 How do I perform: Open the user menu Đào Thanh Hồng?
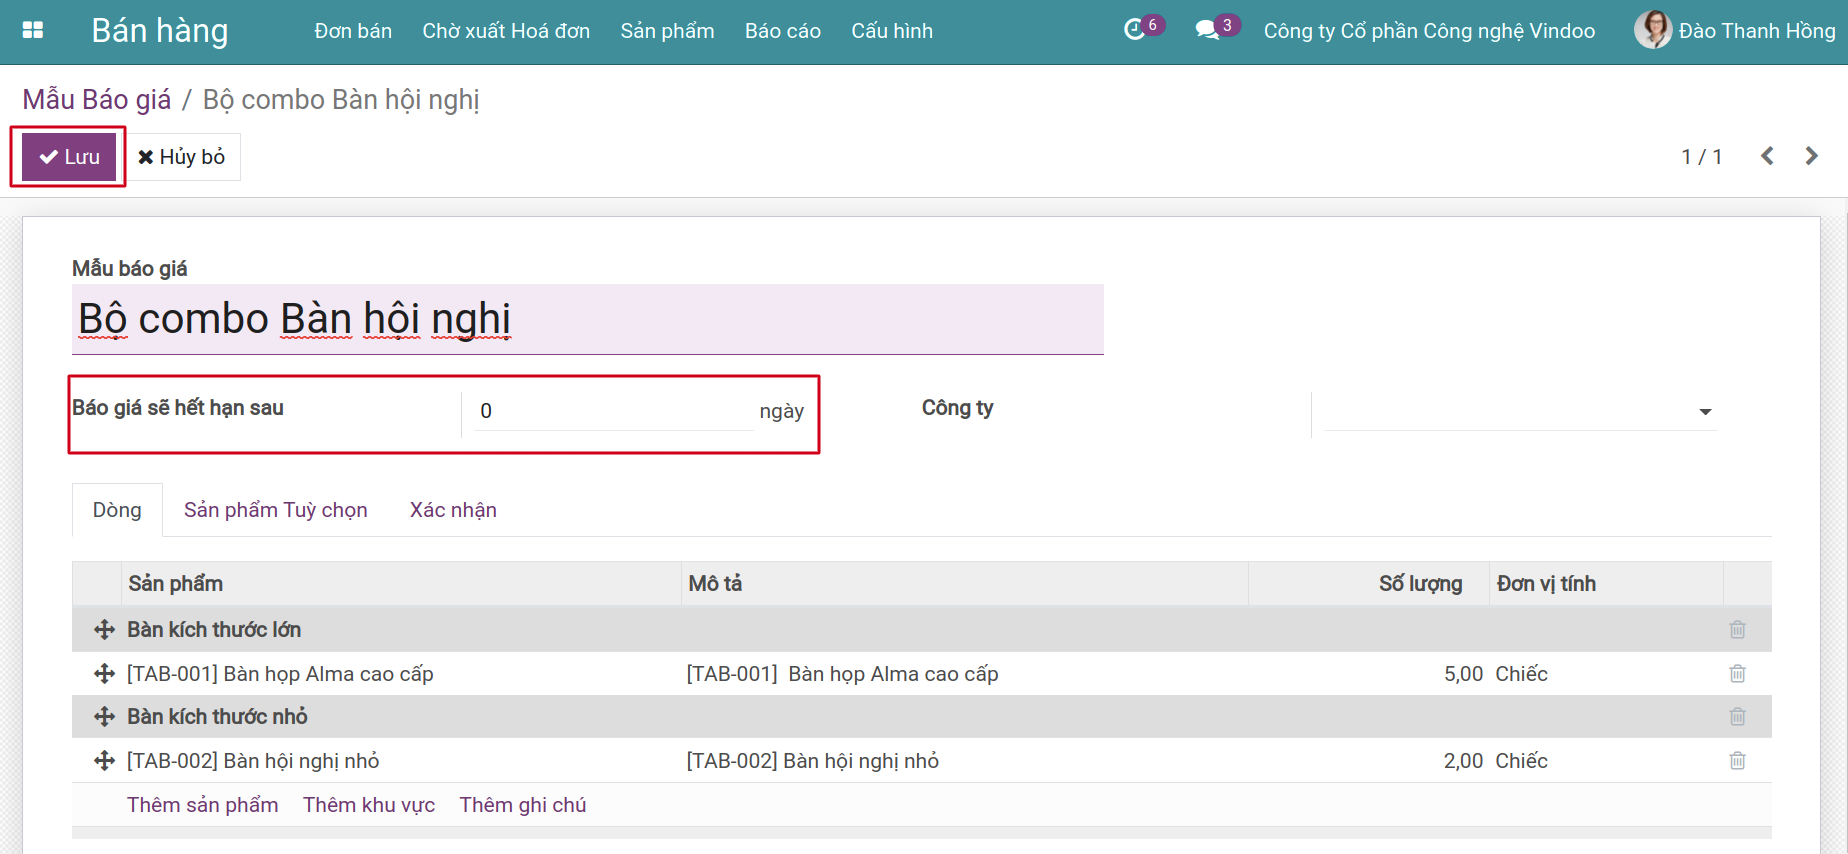click(1735, 30)
